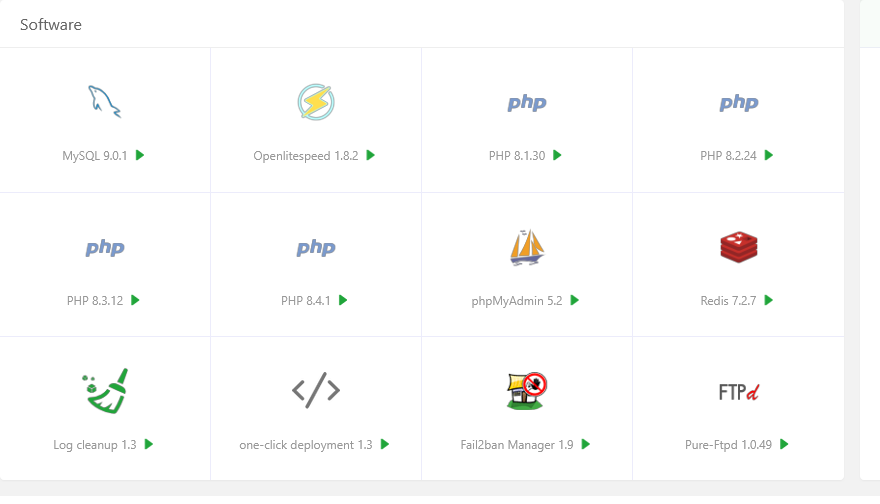Viewport: 880px width, 504px height.
Task: Click the green arrow beside PHP 8.2.24
Action: click(769, 155)
